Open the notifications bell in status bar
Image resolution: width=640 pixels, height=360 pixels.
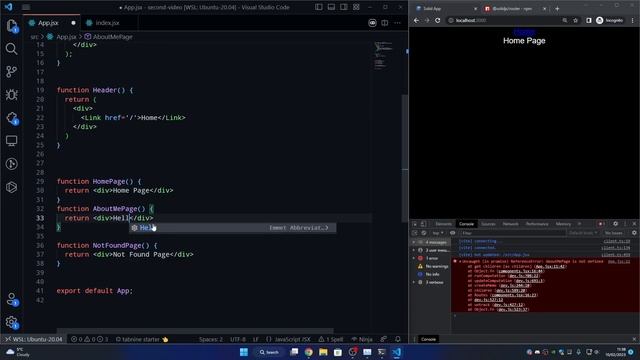click(x=398, y=339)
